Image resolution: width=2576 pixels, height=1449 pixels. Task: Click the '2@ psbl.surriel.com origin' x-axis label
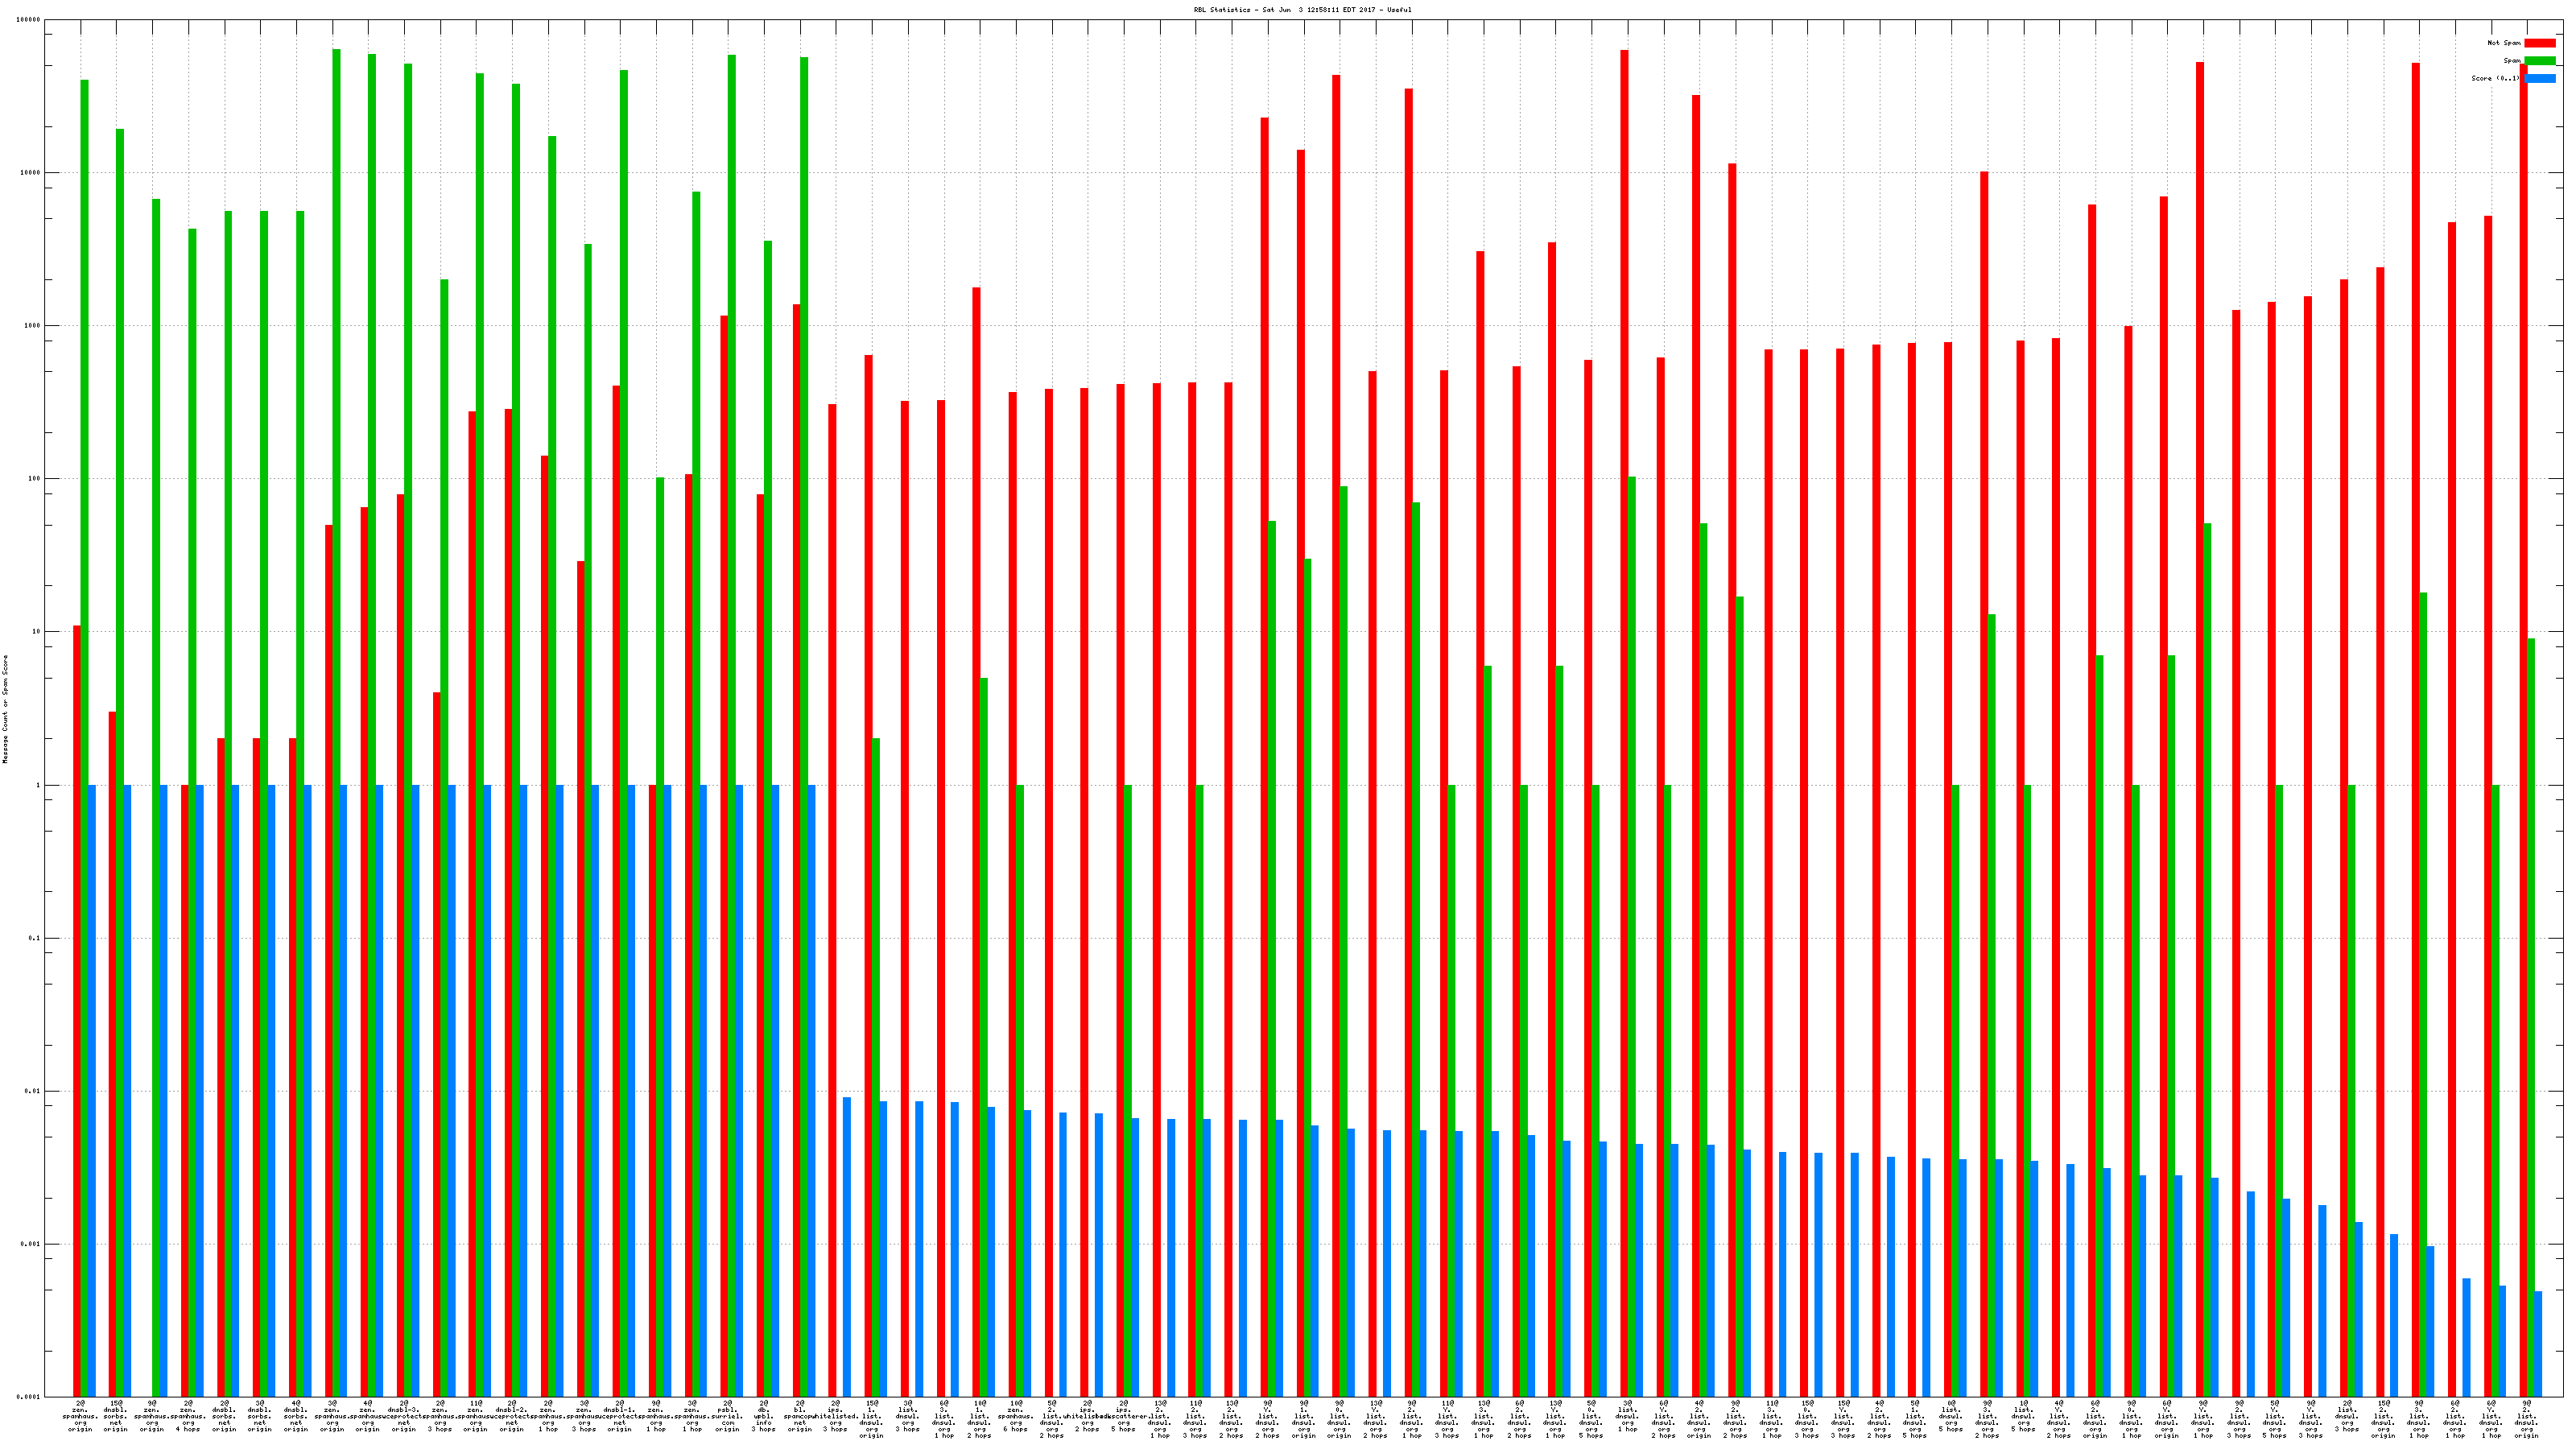point(728,1416)
